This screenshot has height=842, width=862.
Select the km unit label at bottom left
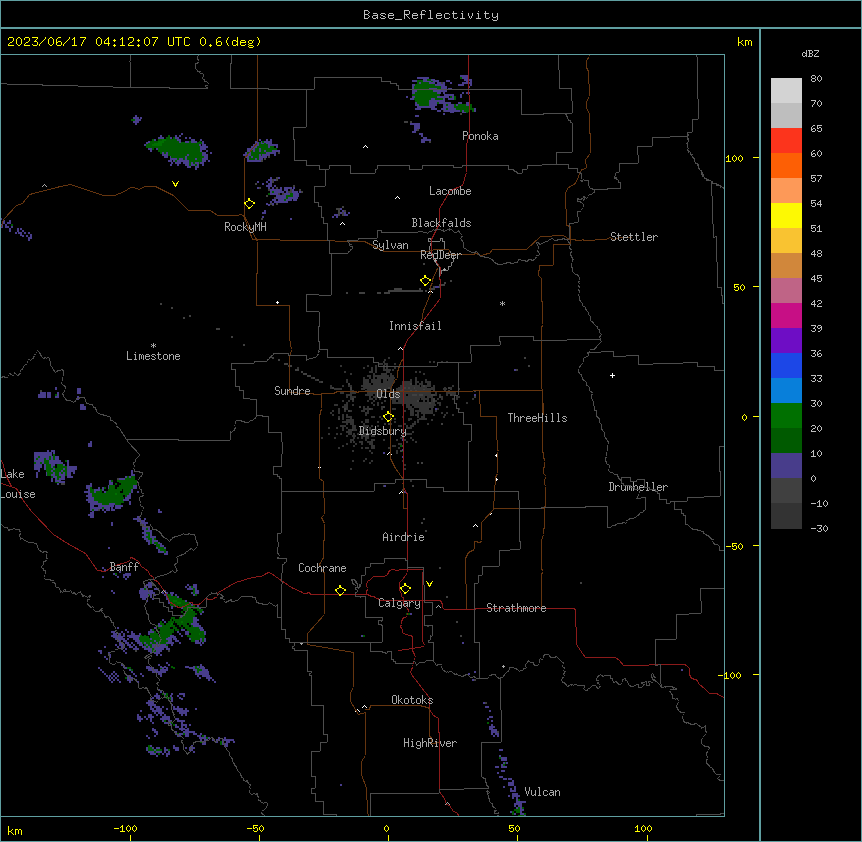[x=15, y=830]
